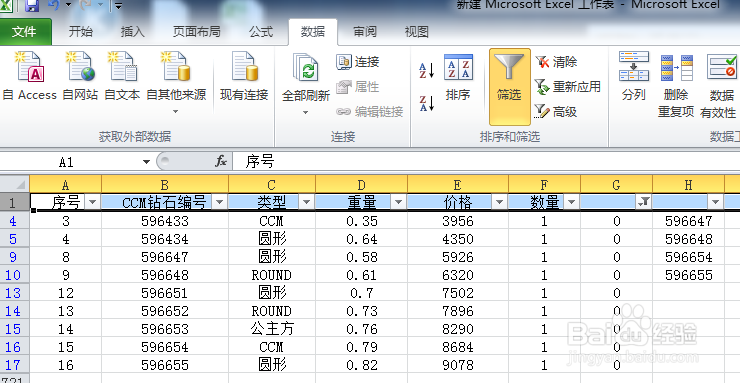Switch to the 插入 insert tab

pyautogui.click(x=132, y=32)
